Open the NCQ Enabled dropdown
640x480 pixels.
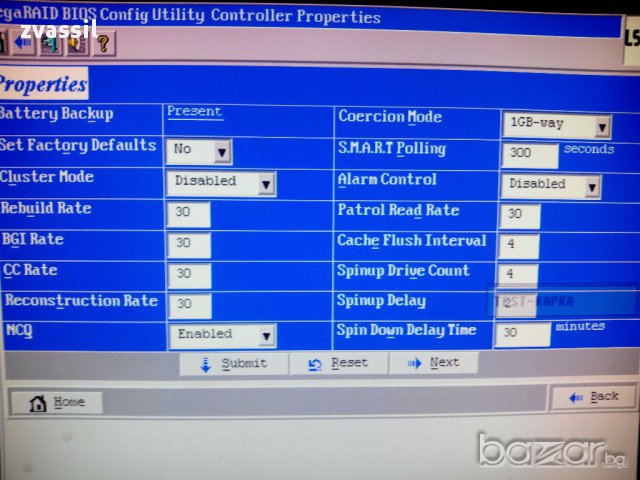tap(265, 336)
